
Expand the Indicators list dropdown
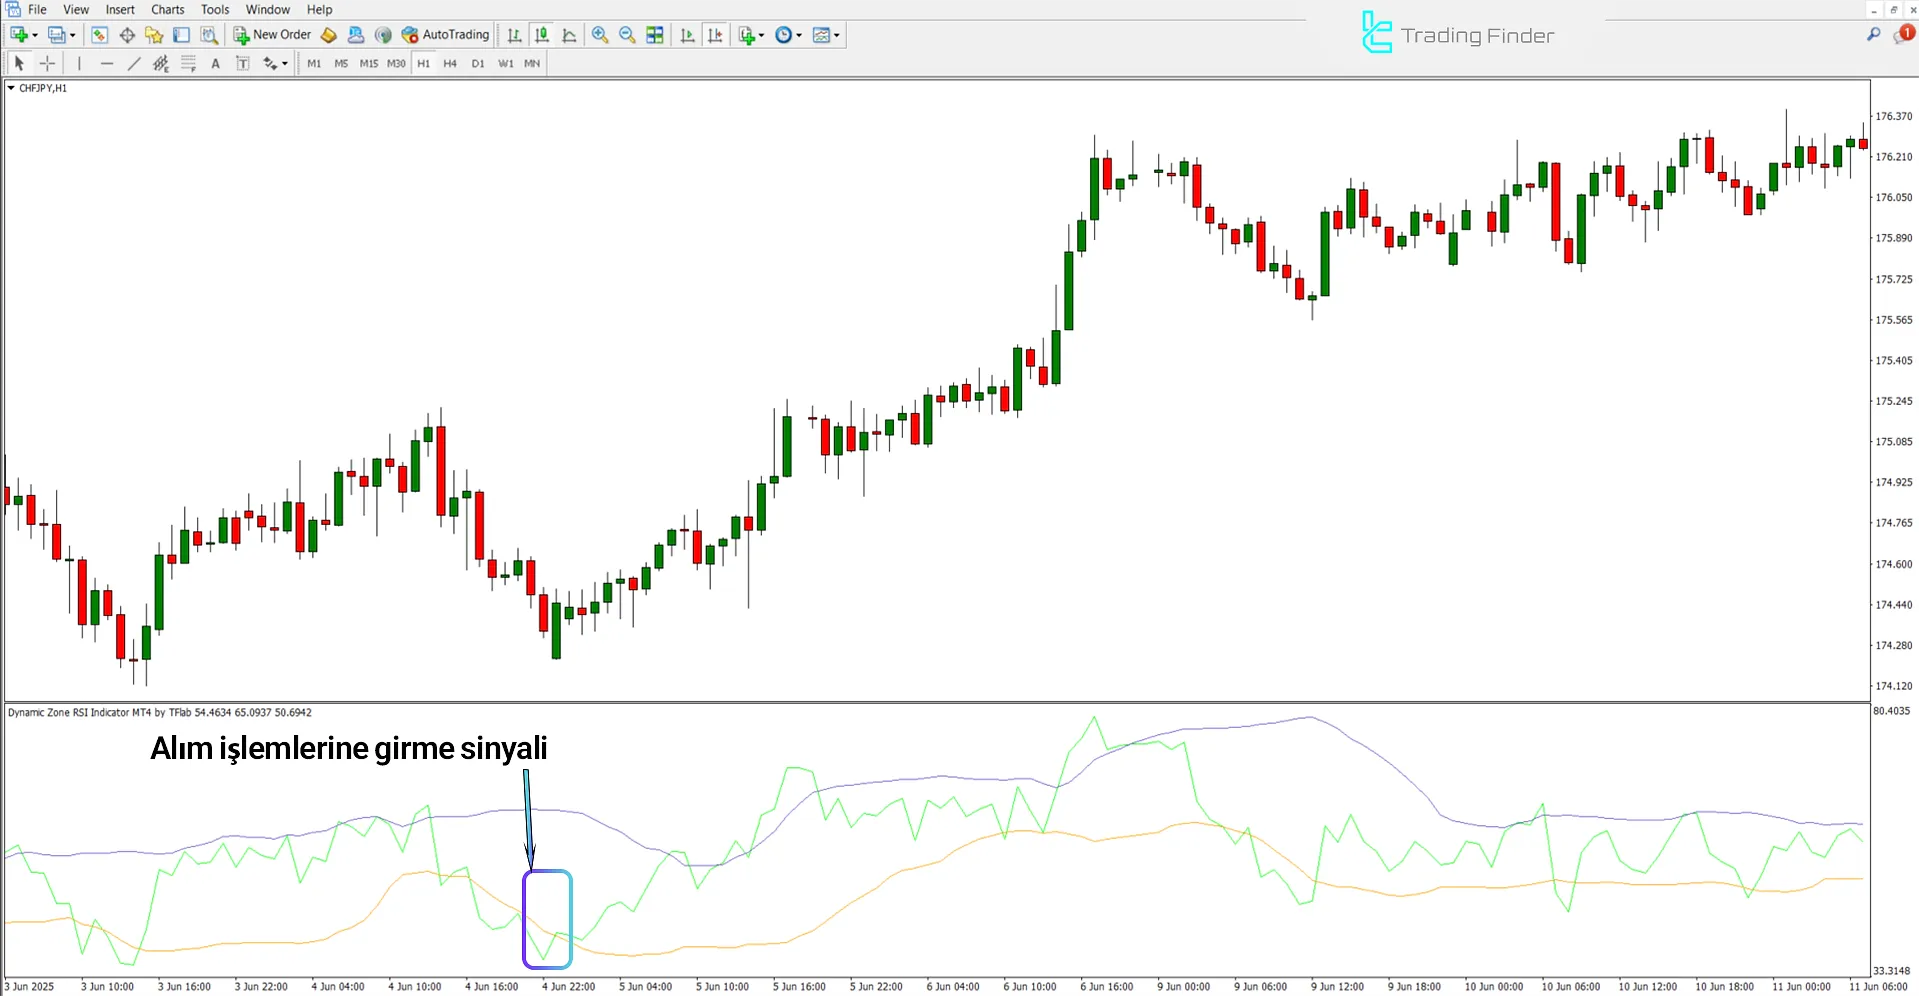click(761, 35)
